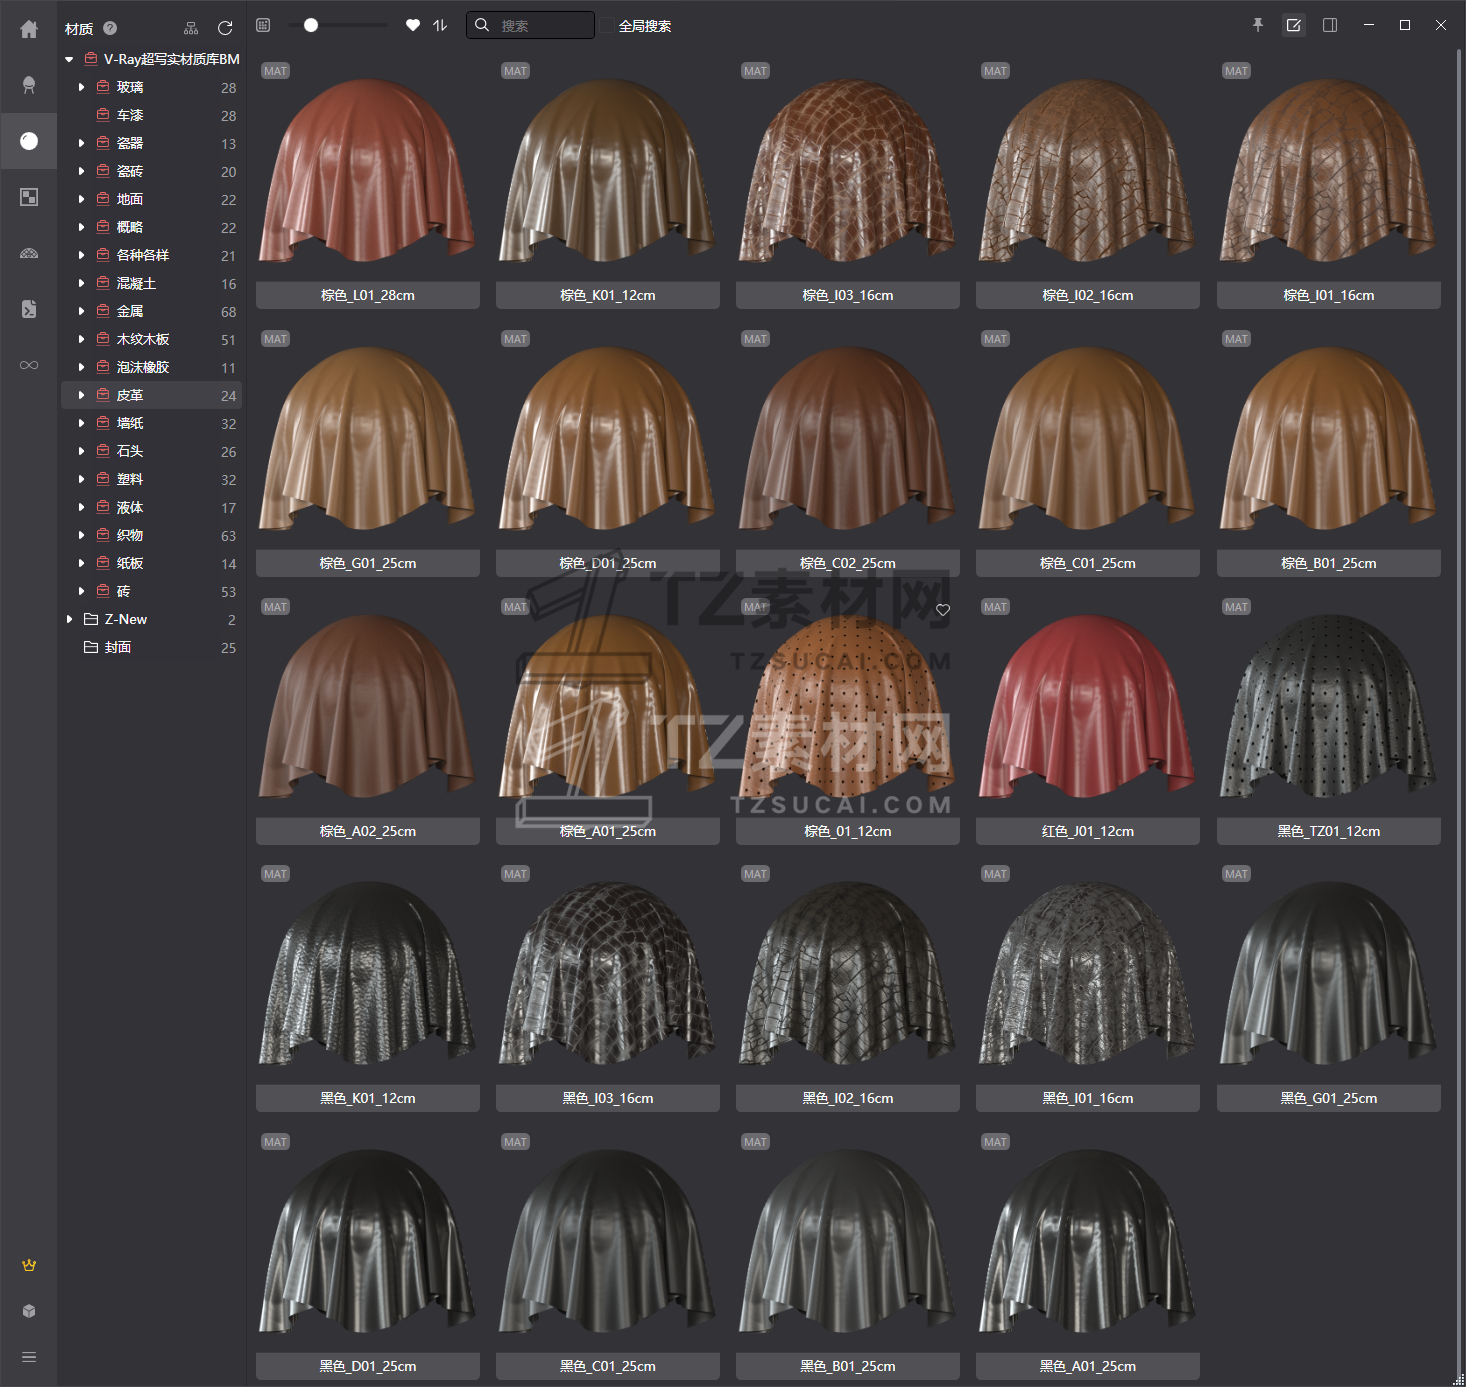This screenshot has width=1466, height=1387.
Task: Click the sort order arrows icon
Action: tap(440, 25)
